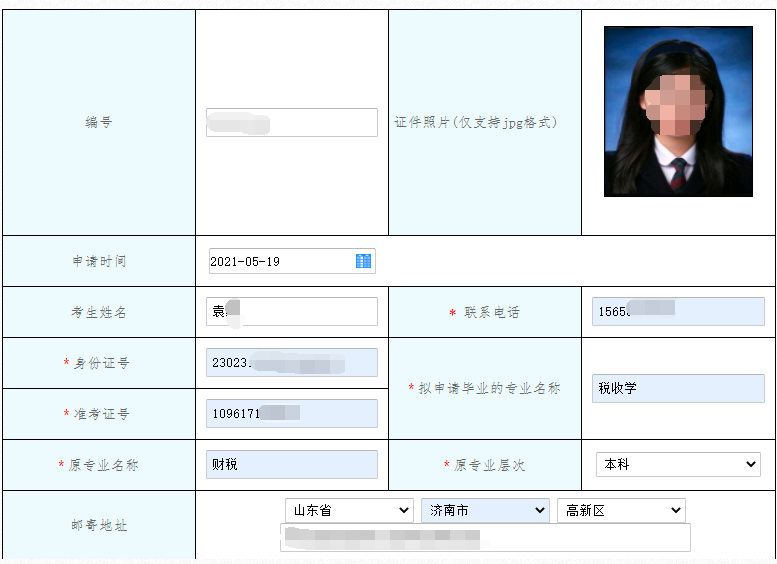The image size is (777, 564).
Task: Click the 证件照片(仅支持jpg格式) label
Action: [476, 122]
